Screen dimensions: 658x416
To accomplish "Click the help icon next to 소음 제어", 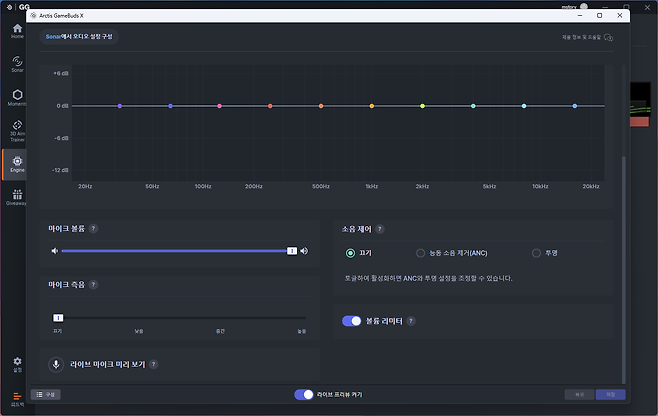I will 379,229.
